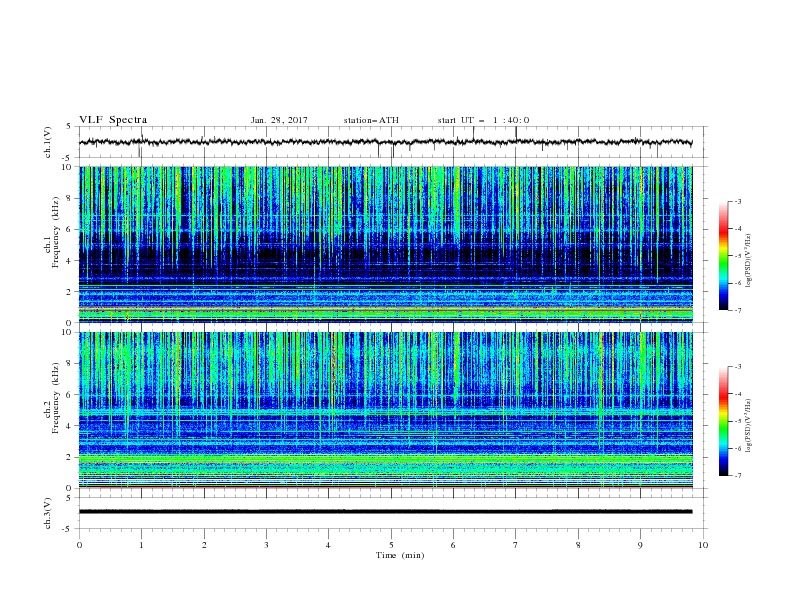
Task: Click the time axis tick label "3"
Action: click(266, 545)
